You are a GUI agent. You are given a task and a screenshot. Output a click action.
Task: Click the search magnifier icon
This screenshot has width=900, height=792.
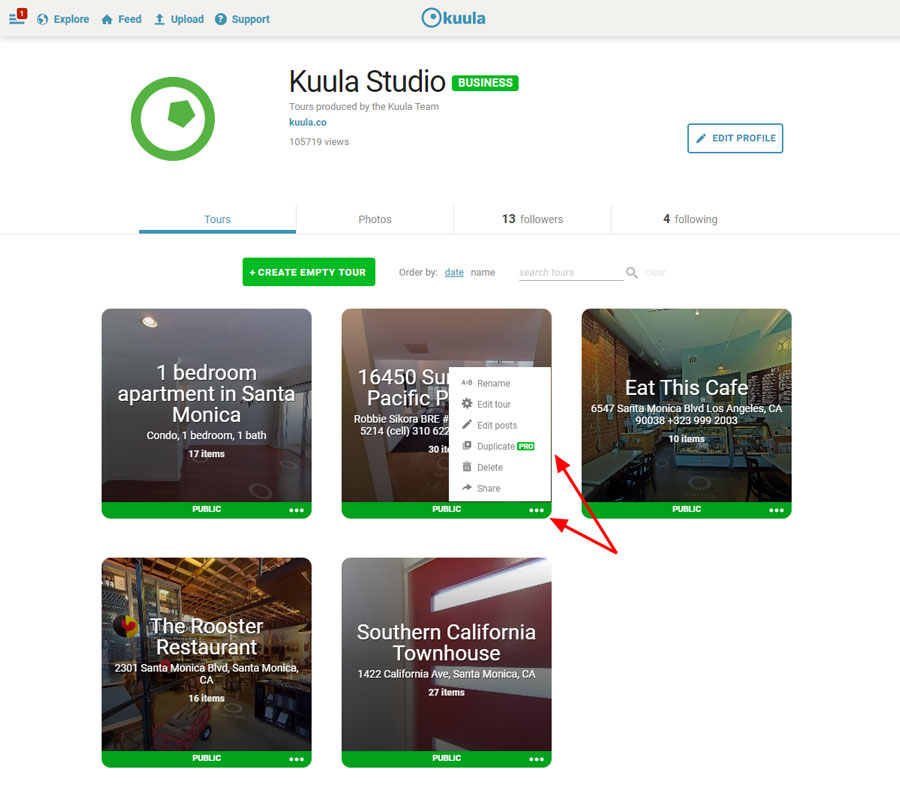click(631, 272)
